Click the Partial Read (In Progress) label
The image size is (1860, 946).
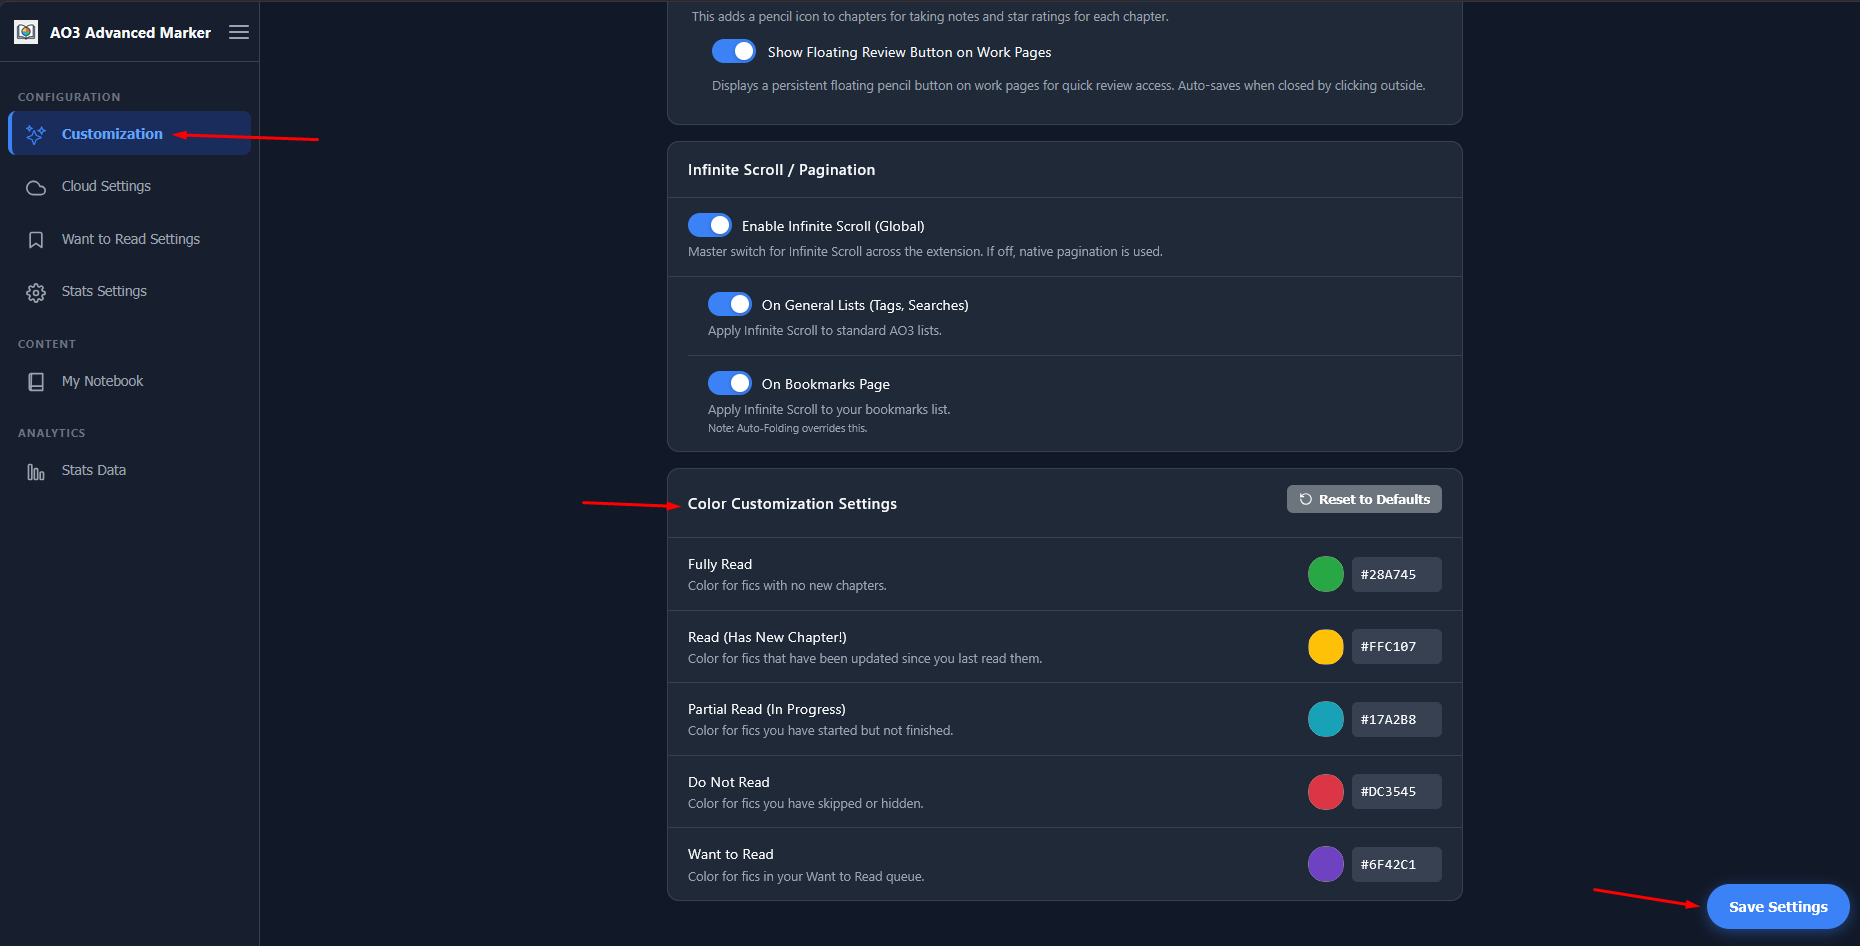[767, 709]
